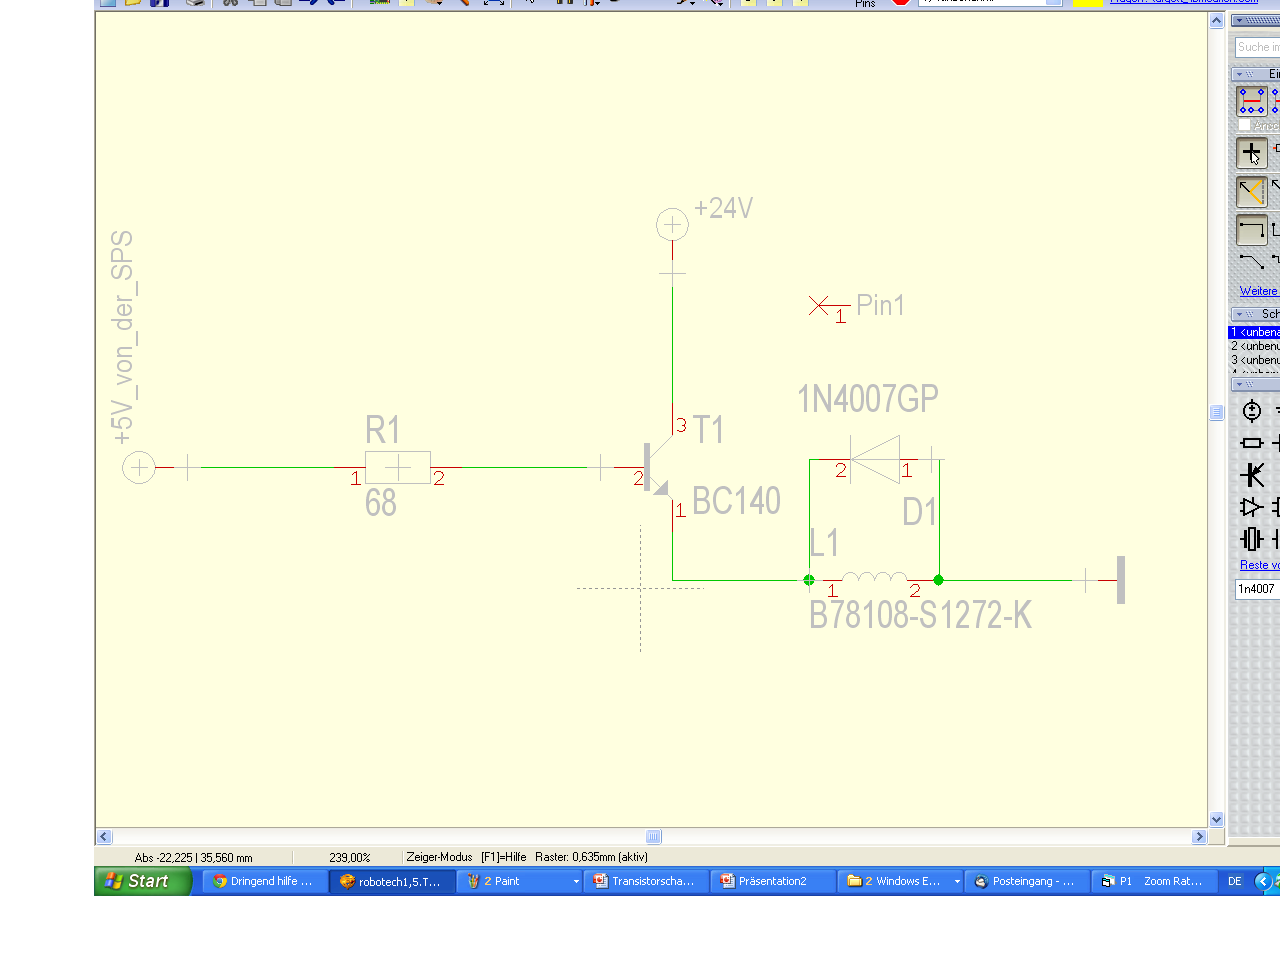Image resolution: width=1280 pixels, height=960 pixels.
Task: Switch to 'Posteingang' taskbar window
Action: point(1027,881)
